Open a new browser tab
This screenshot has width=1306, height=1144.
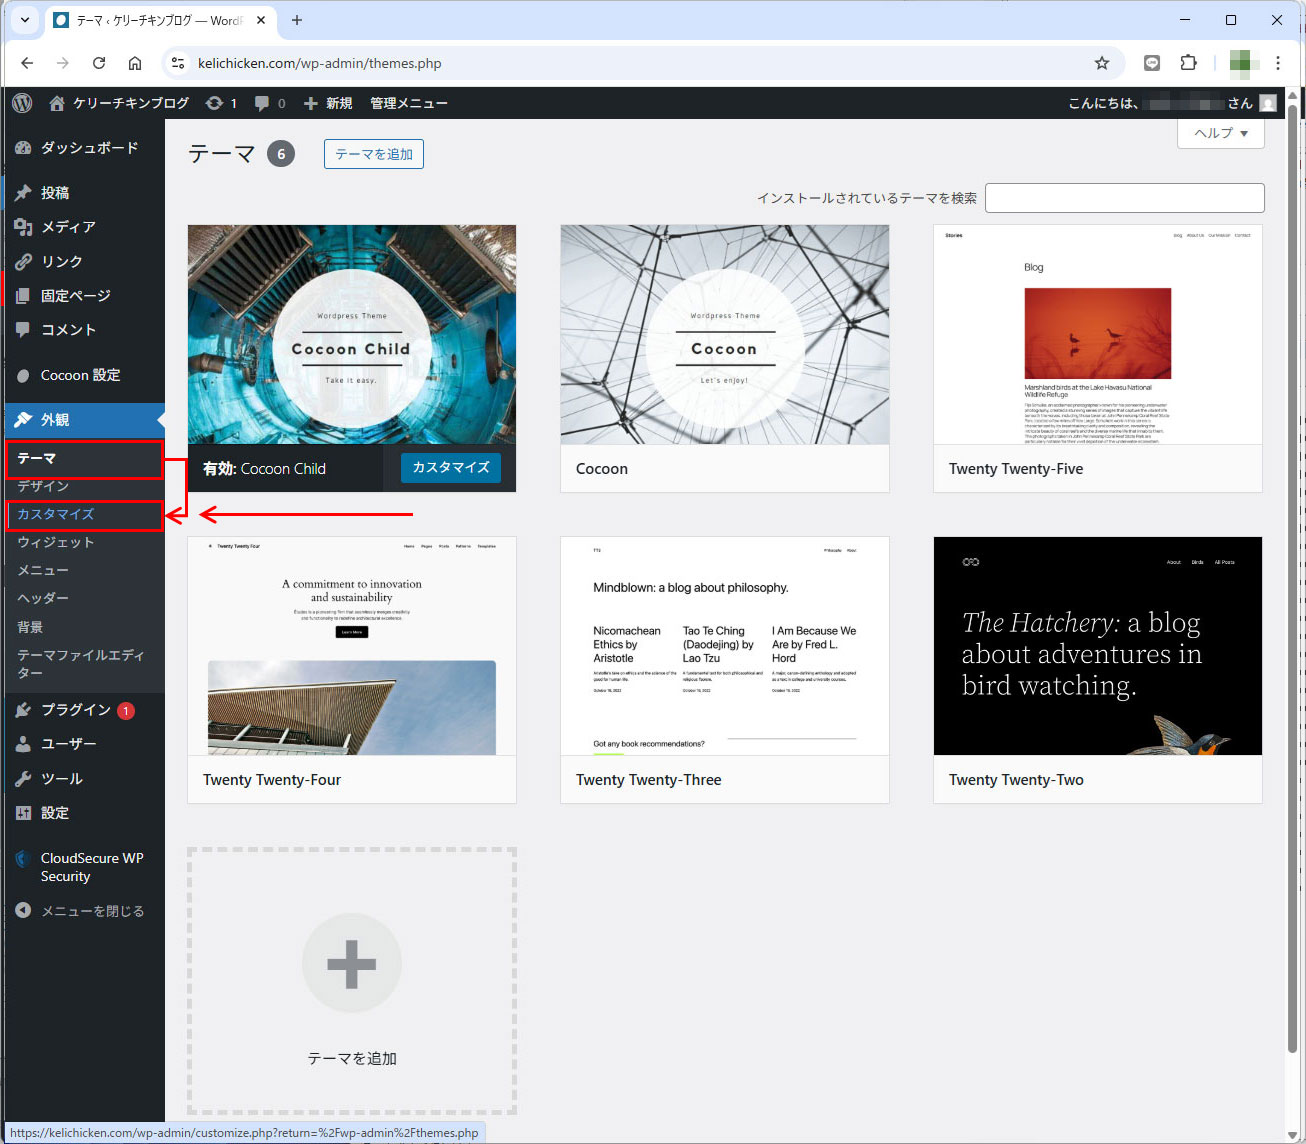297,20
